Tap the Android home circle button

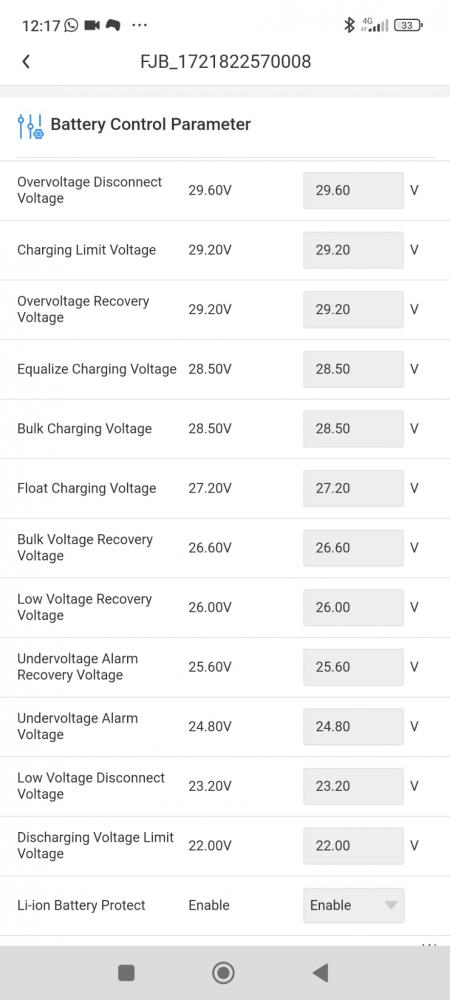point(223,973)
